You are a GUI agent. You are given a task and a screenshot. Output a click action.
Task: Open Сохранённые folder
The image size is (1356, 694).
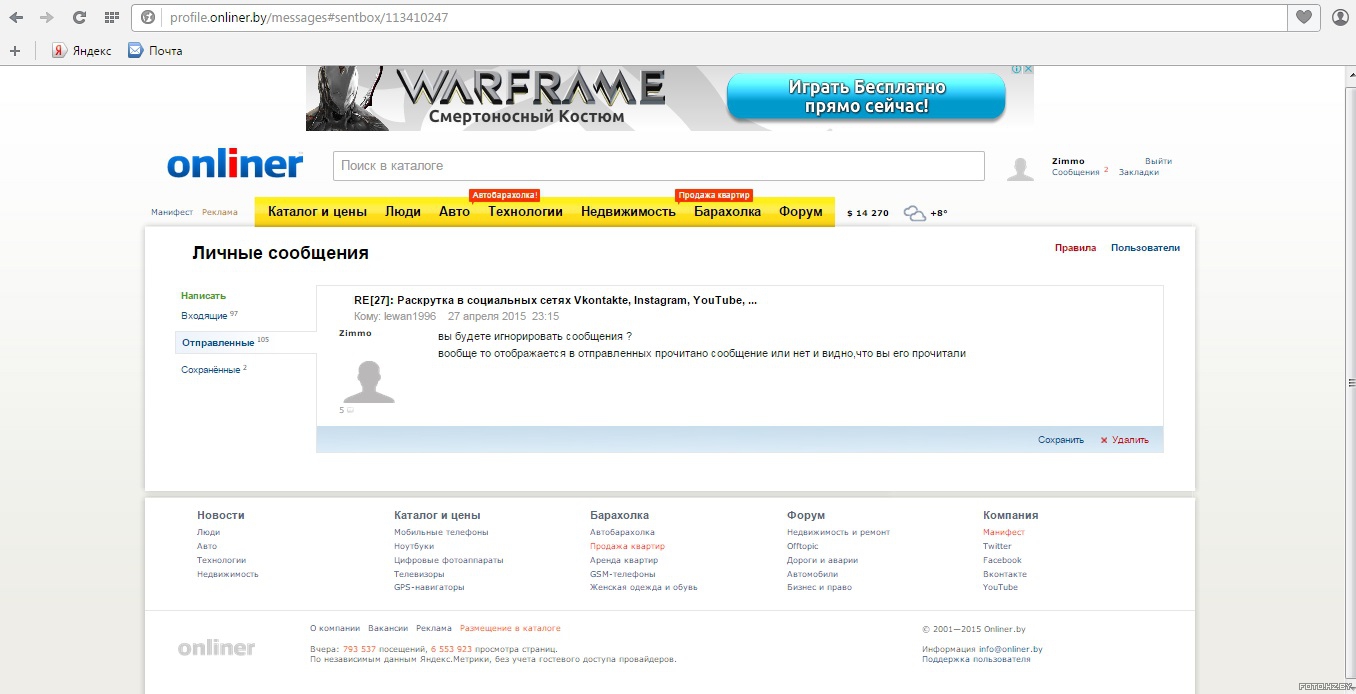click(x=211, y=370)
